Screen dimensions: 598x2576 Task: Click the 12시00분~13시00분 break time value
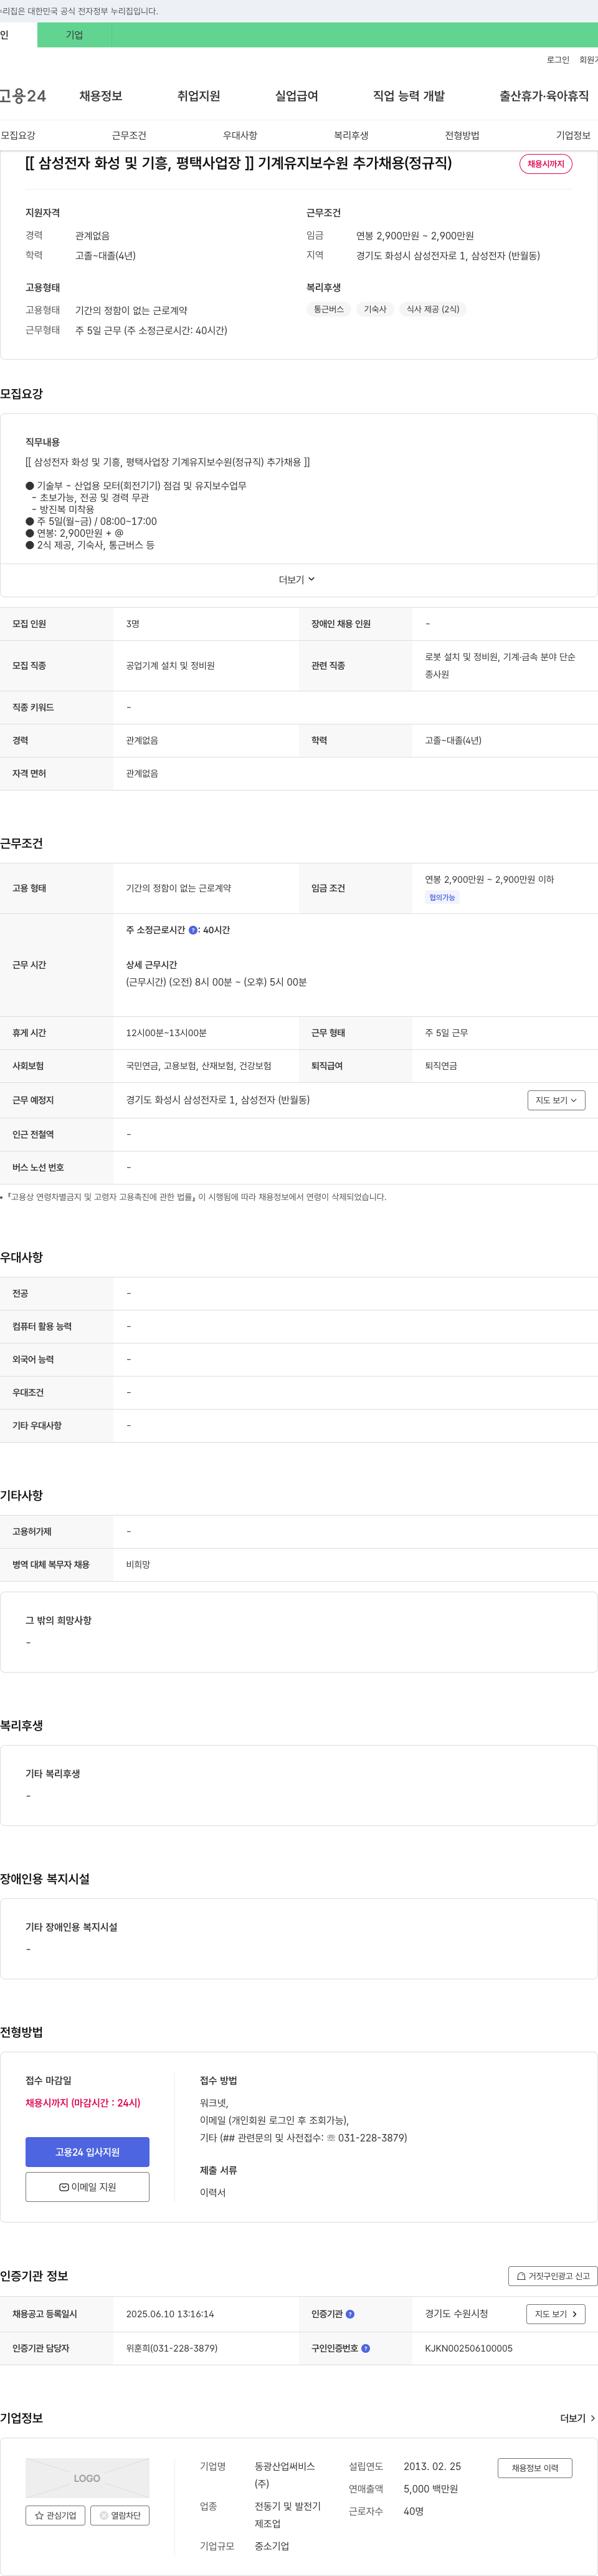[x=166, y=1033]
